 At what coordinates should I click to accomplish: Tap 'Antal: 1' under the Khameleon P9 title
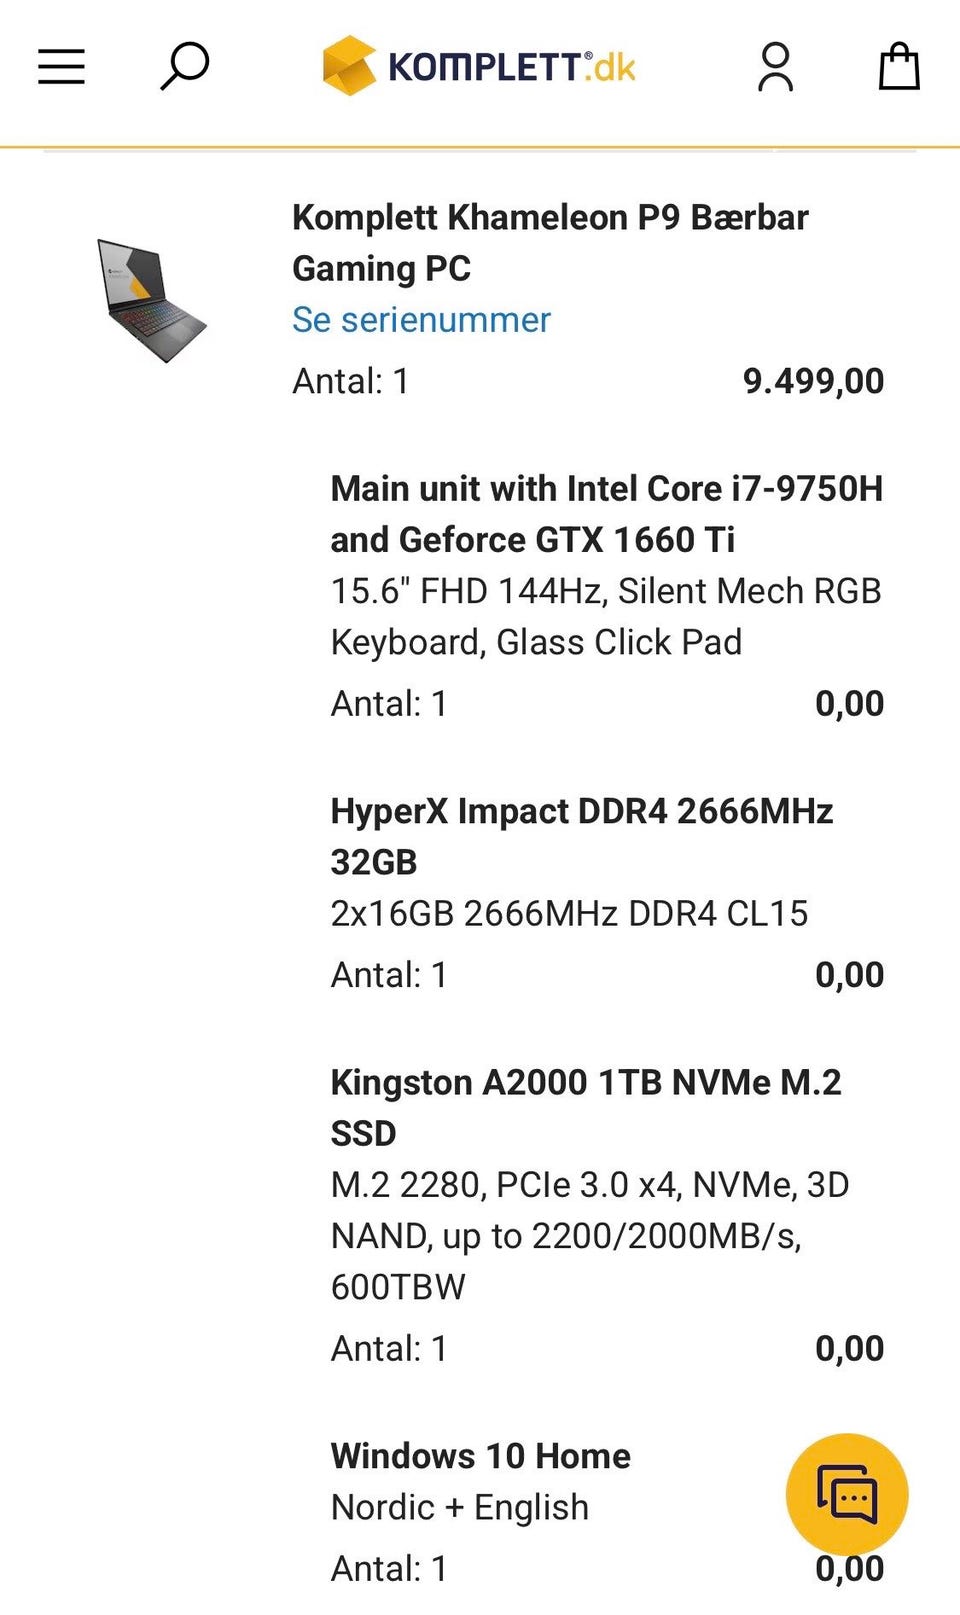(350, 381)
